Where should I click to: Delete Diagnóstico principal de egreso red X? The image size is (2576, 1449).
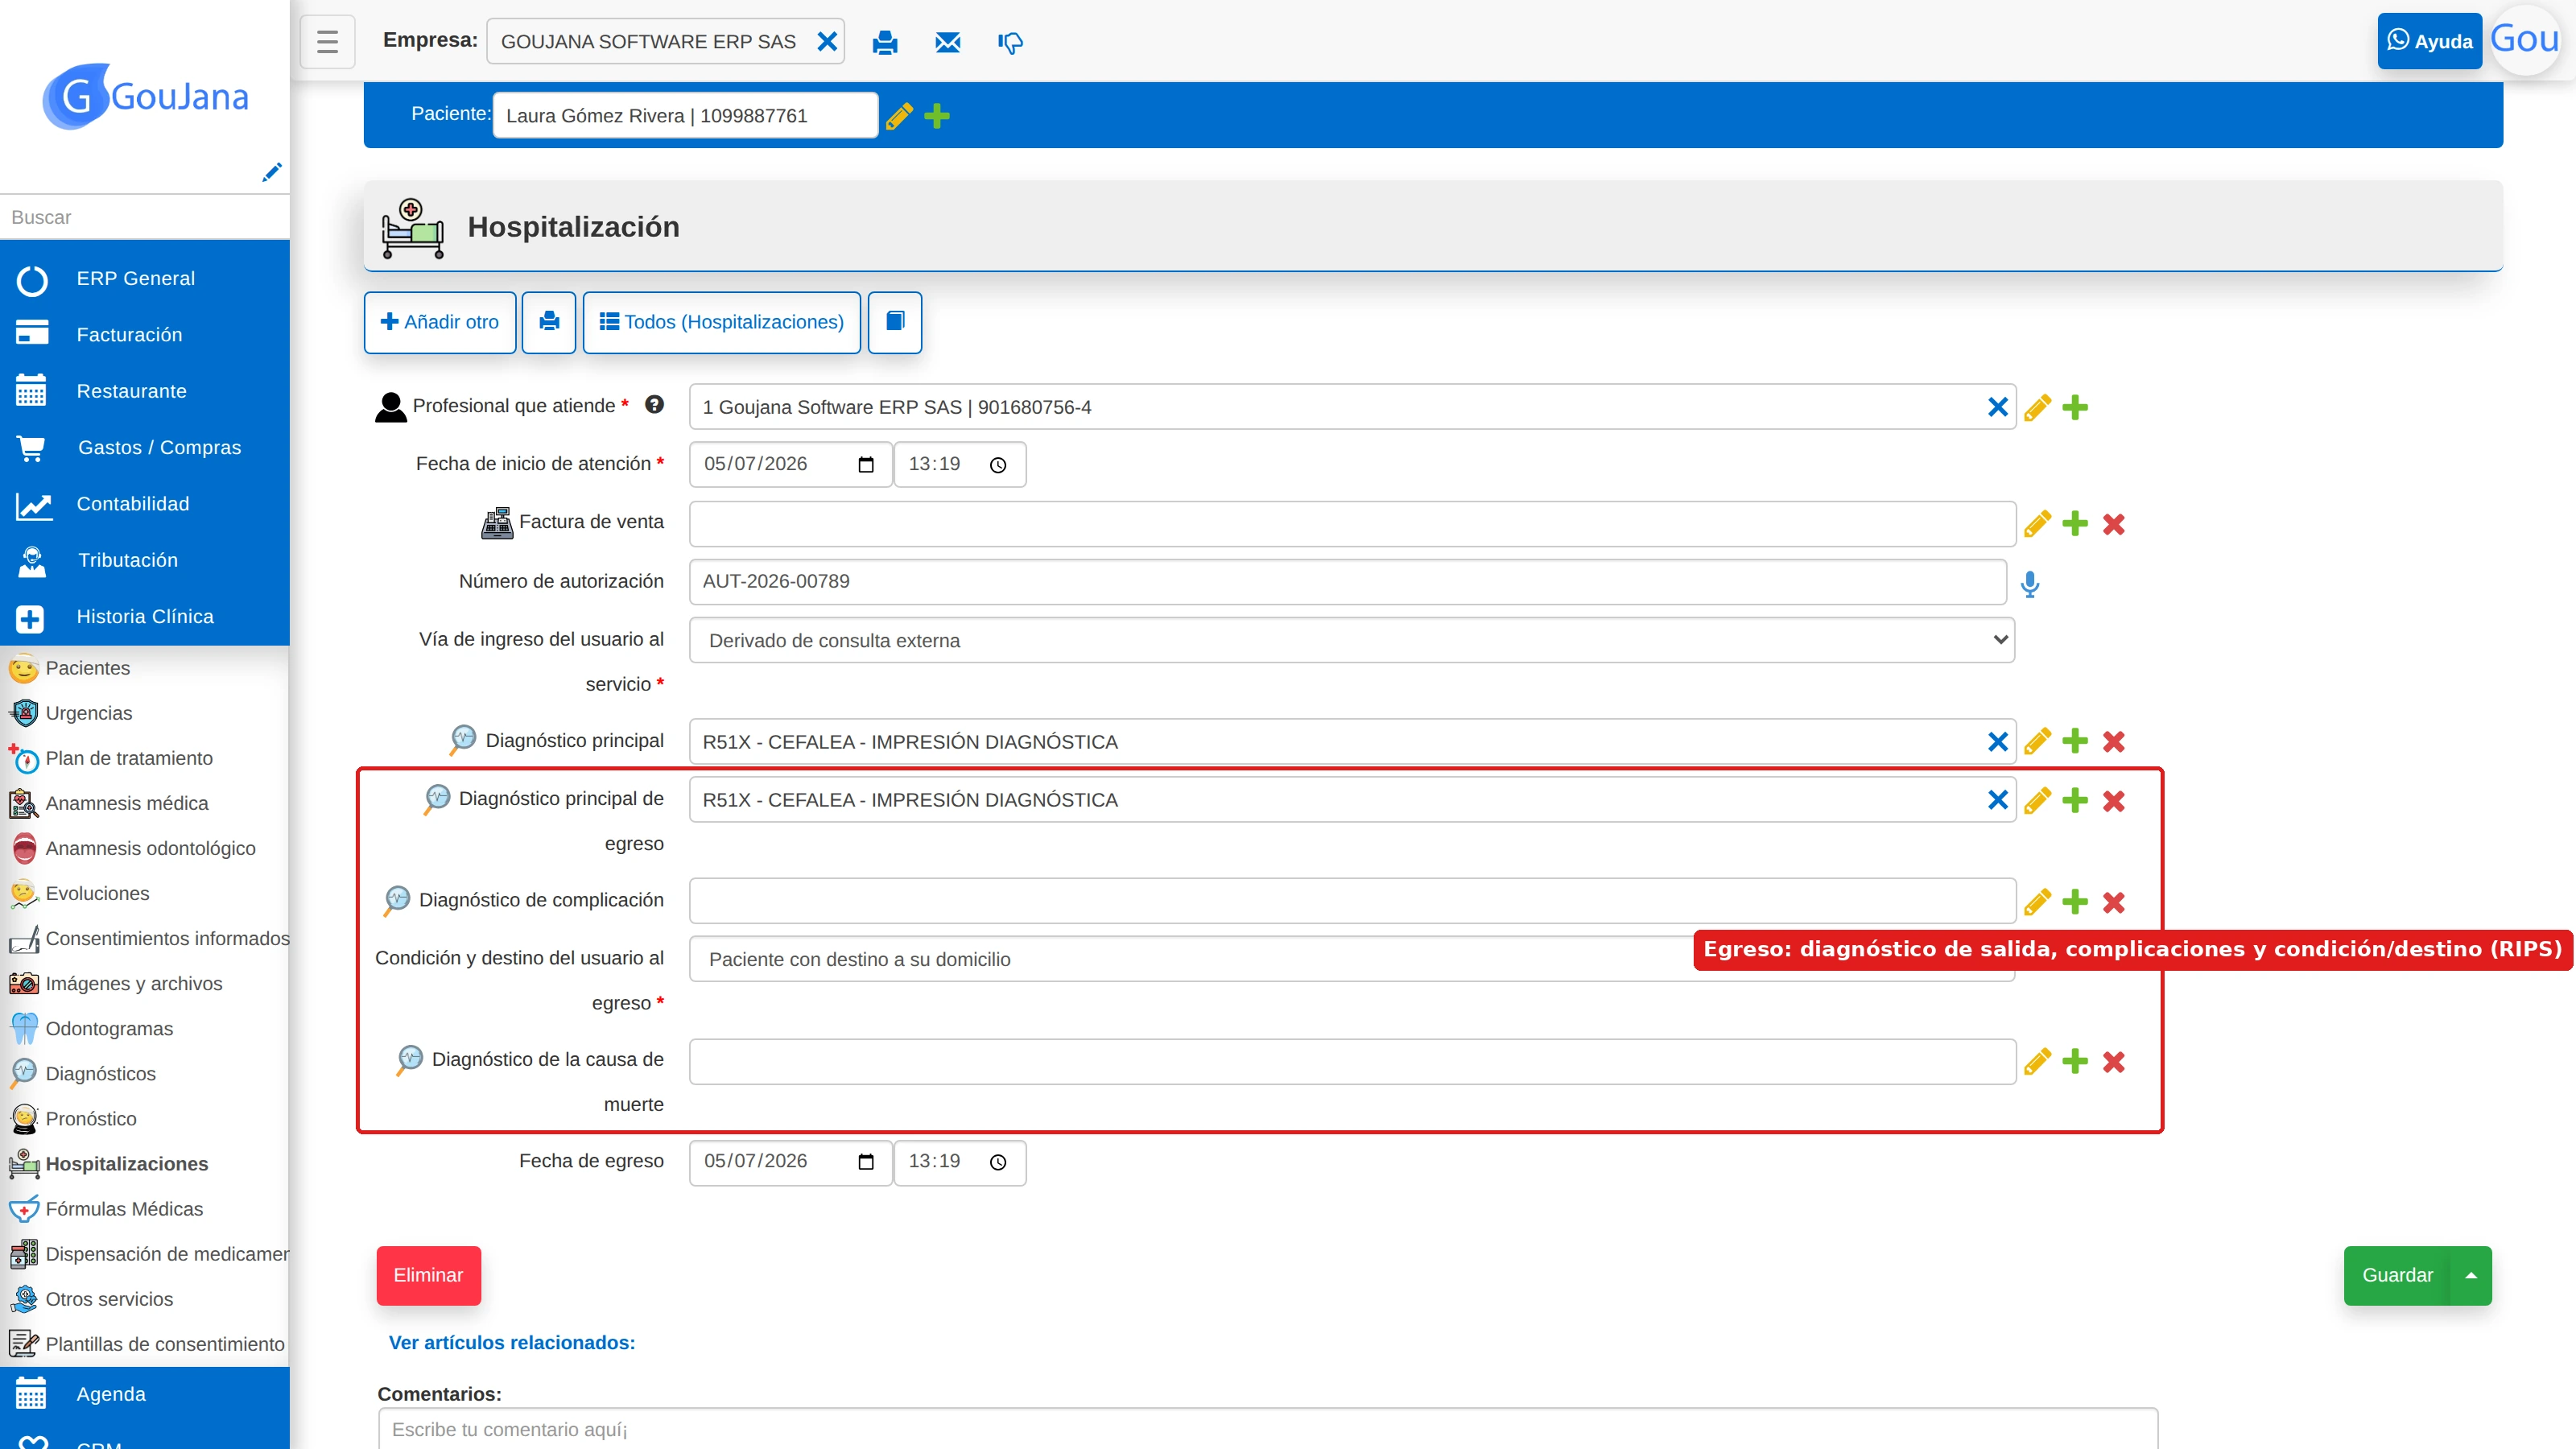pos(2113,801)
